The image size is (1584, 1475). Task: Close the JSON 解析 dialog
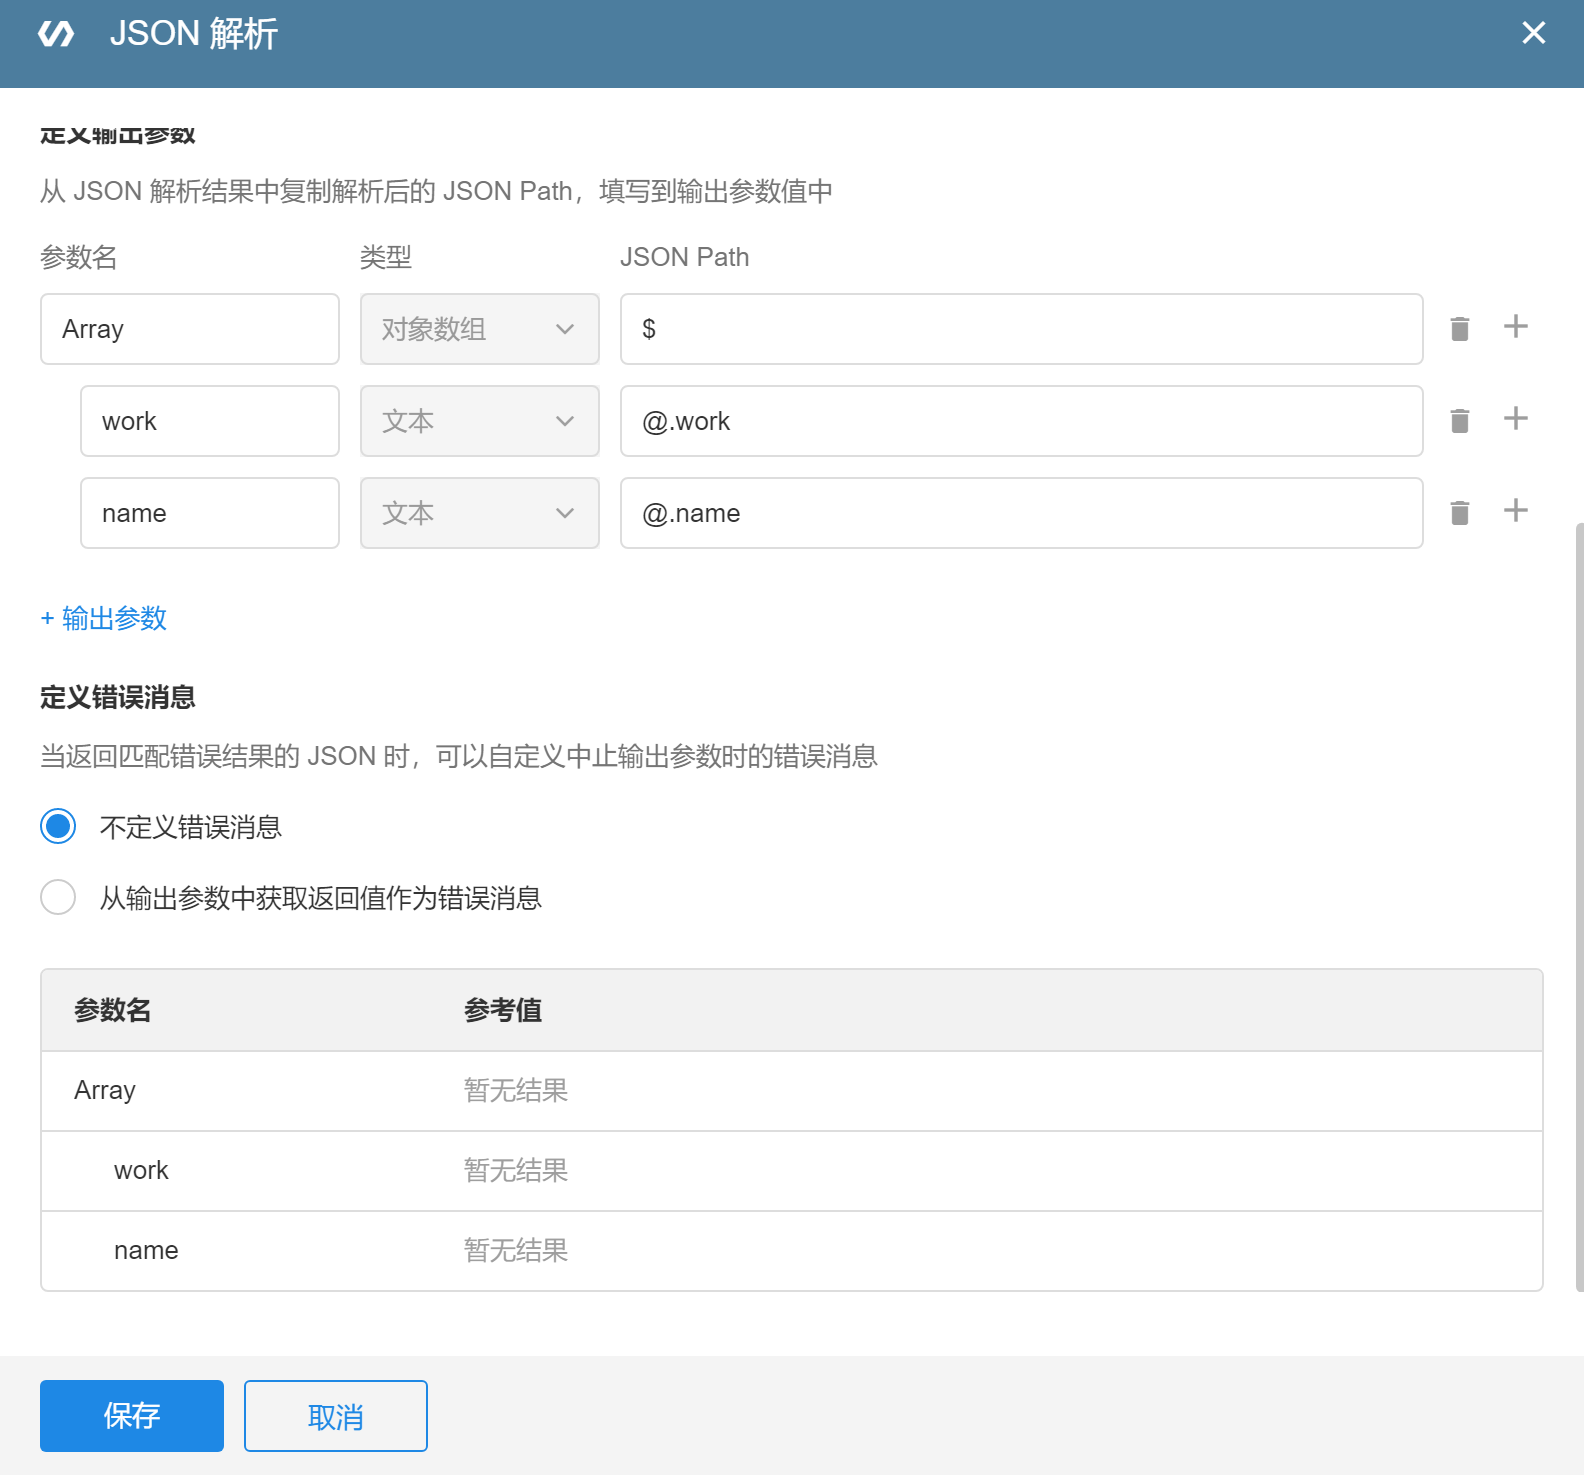pos(1533,33)
